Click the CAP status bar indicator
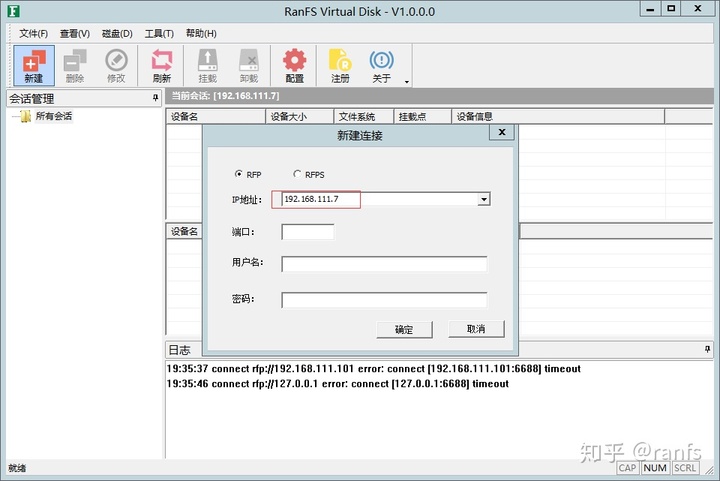 (x=627, y=468)
